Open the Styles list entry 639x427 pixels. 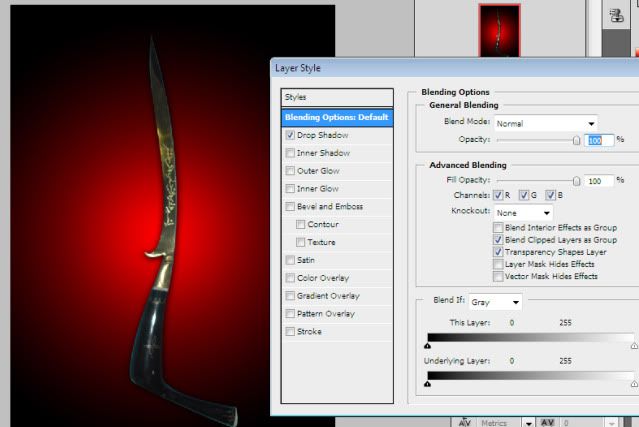(337, 97)
